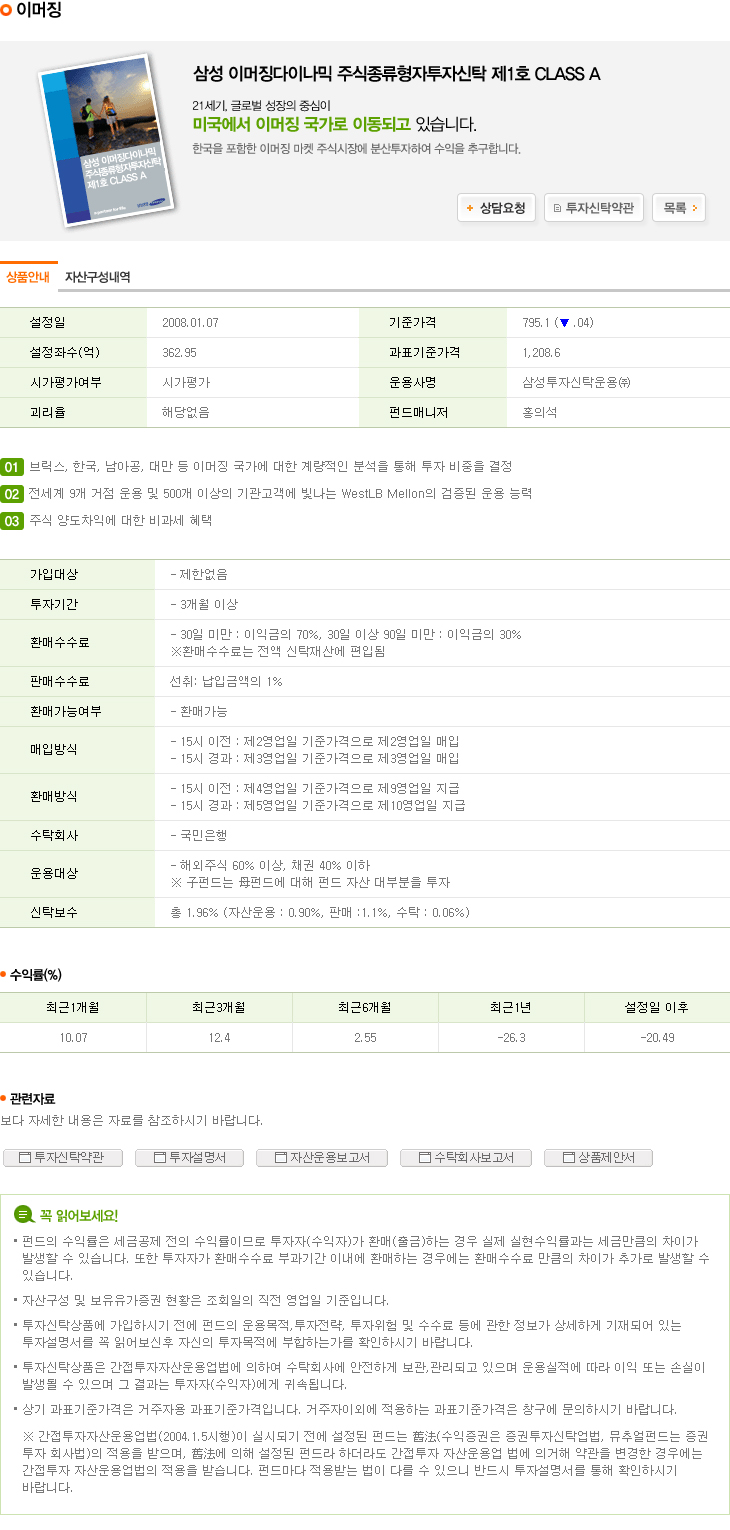Click the orange circle icon beside 이머징
The image size is (730, 1530).
[x=7, y=10]
